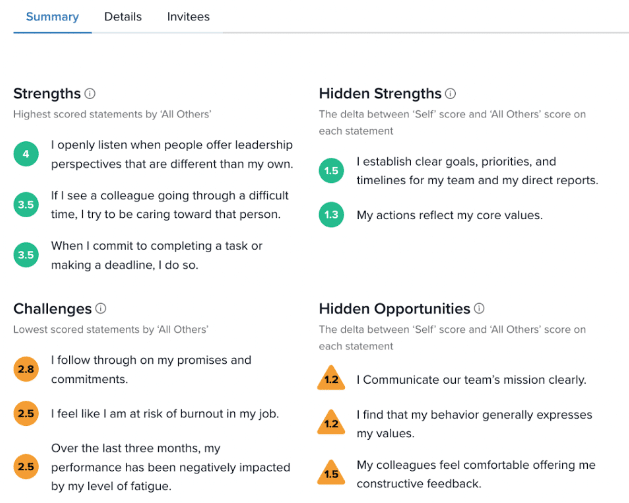This screenshot has width=629, height=503.
Task: Click the Hidden Opportunities info icon
Action: (479, 309)
